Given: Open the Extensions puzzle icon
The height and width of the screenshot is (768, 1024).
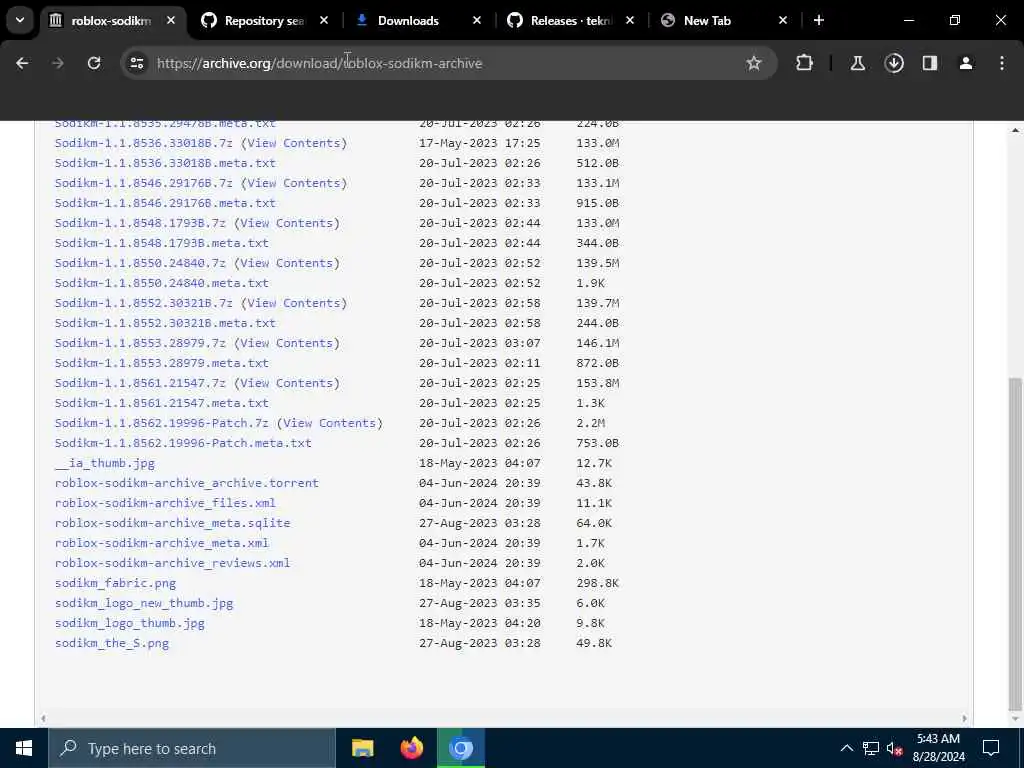Looking at the screenshot, I should tap(805, 63).
